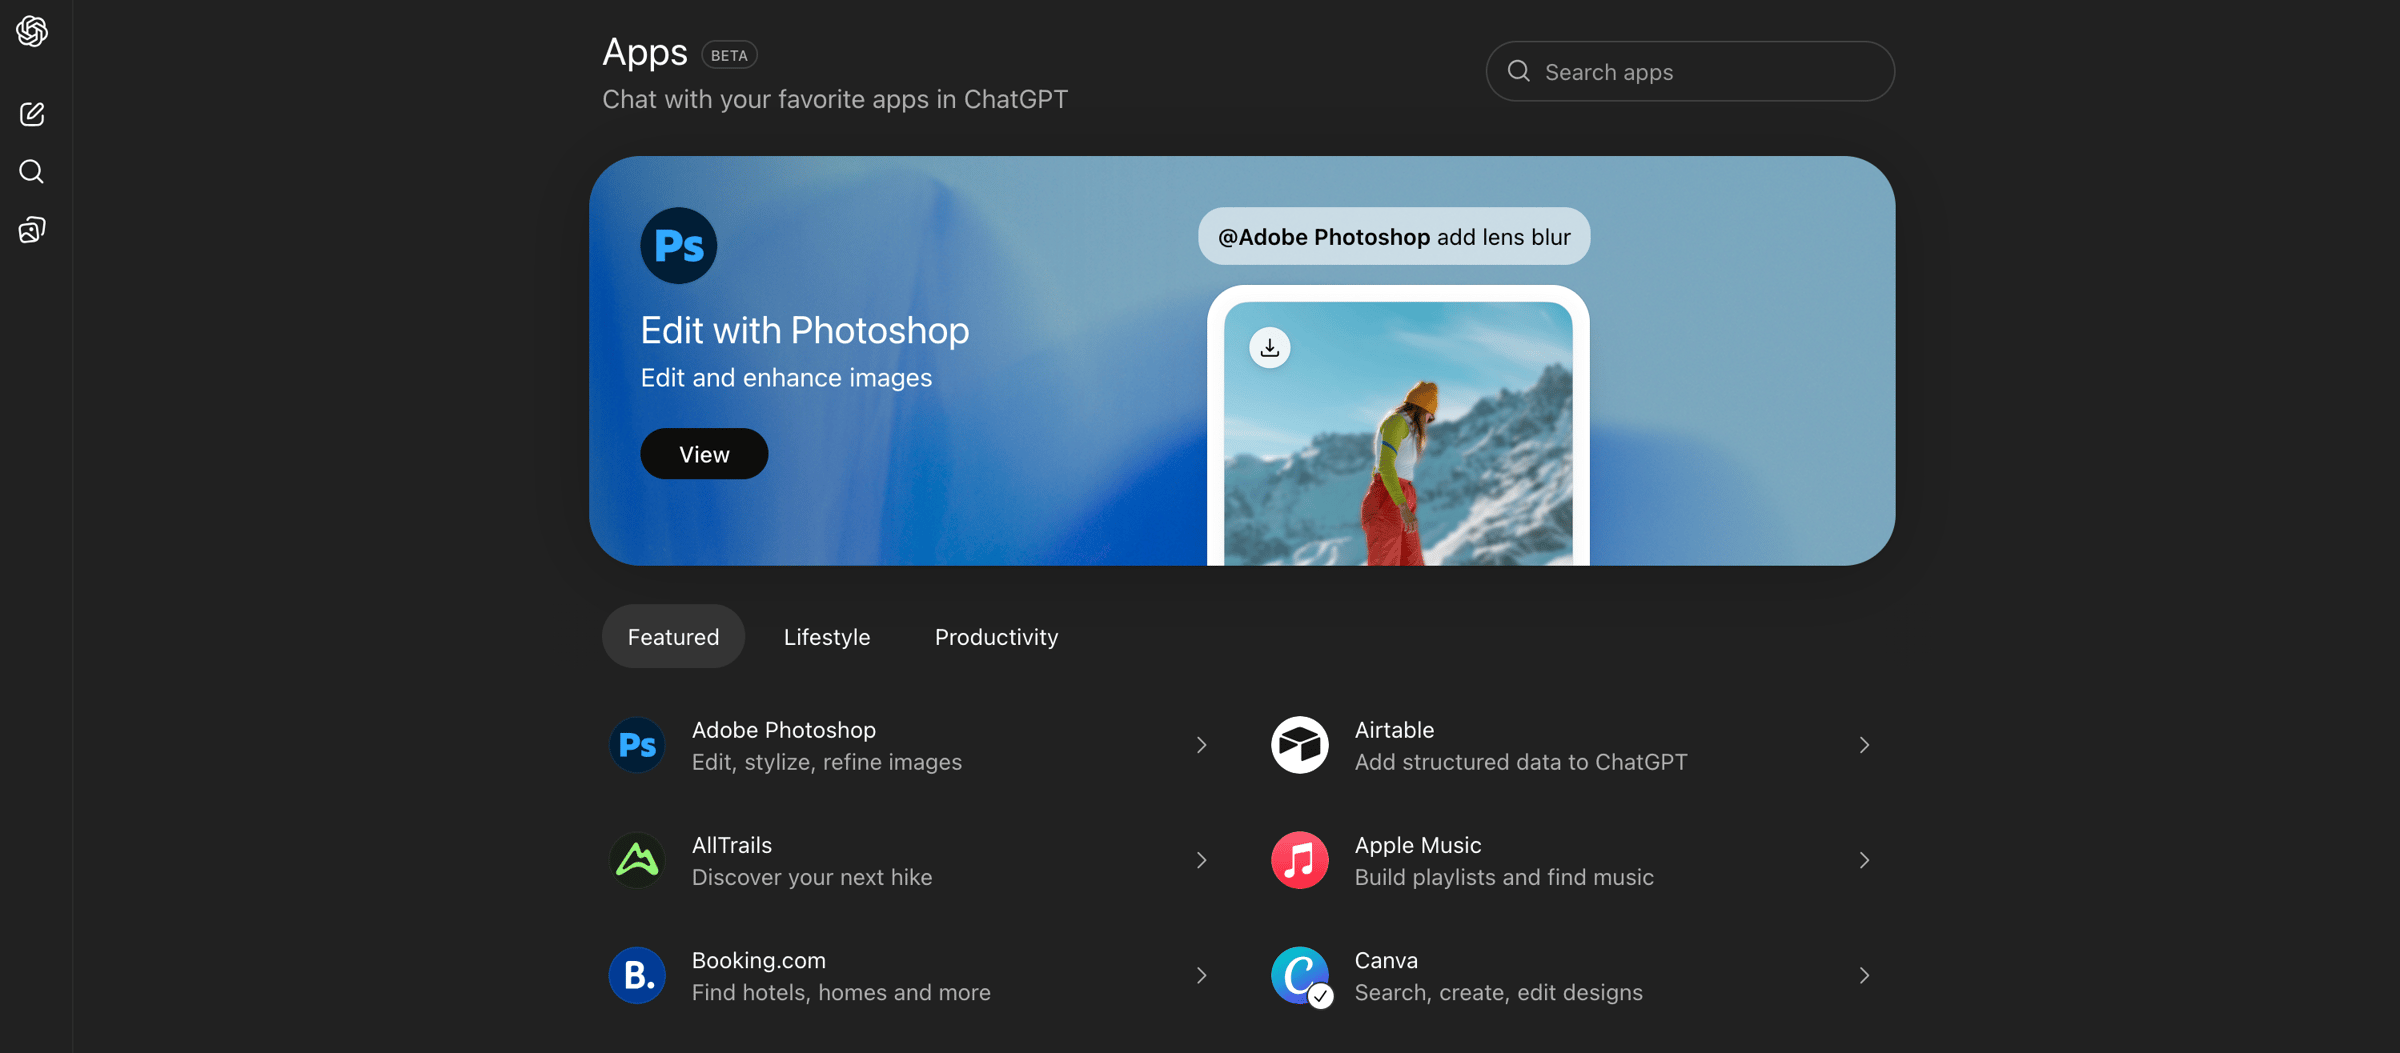Expand the Adobe Photoshop row chevron
The width and height of the screenshot is (2400, 1053).
[x=1201, y=745]
